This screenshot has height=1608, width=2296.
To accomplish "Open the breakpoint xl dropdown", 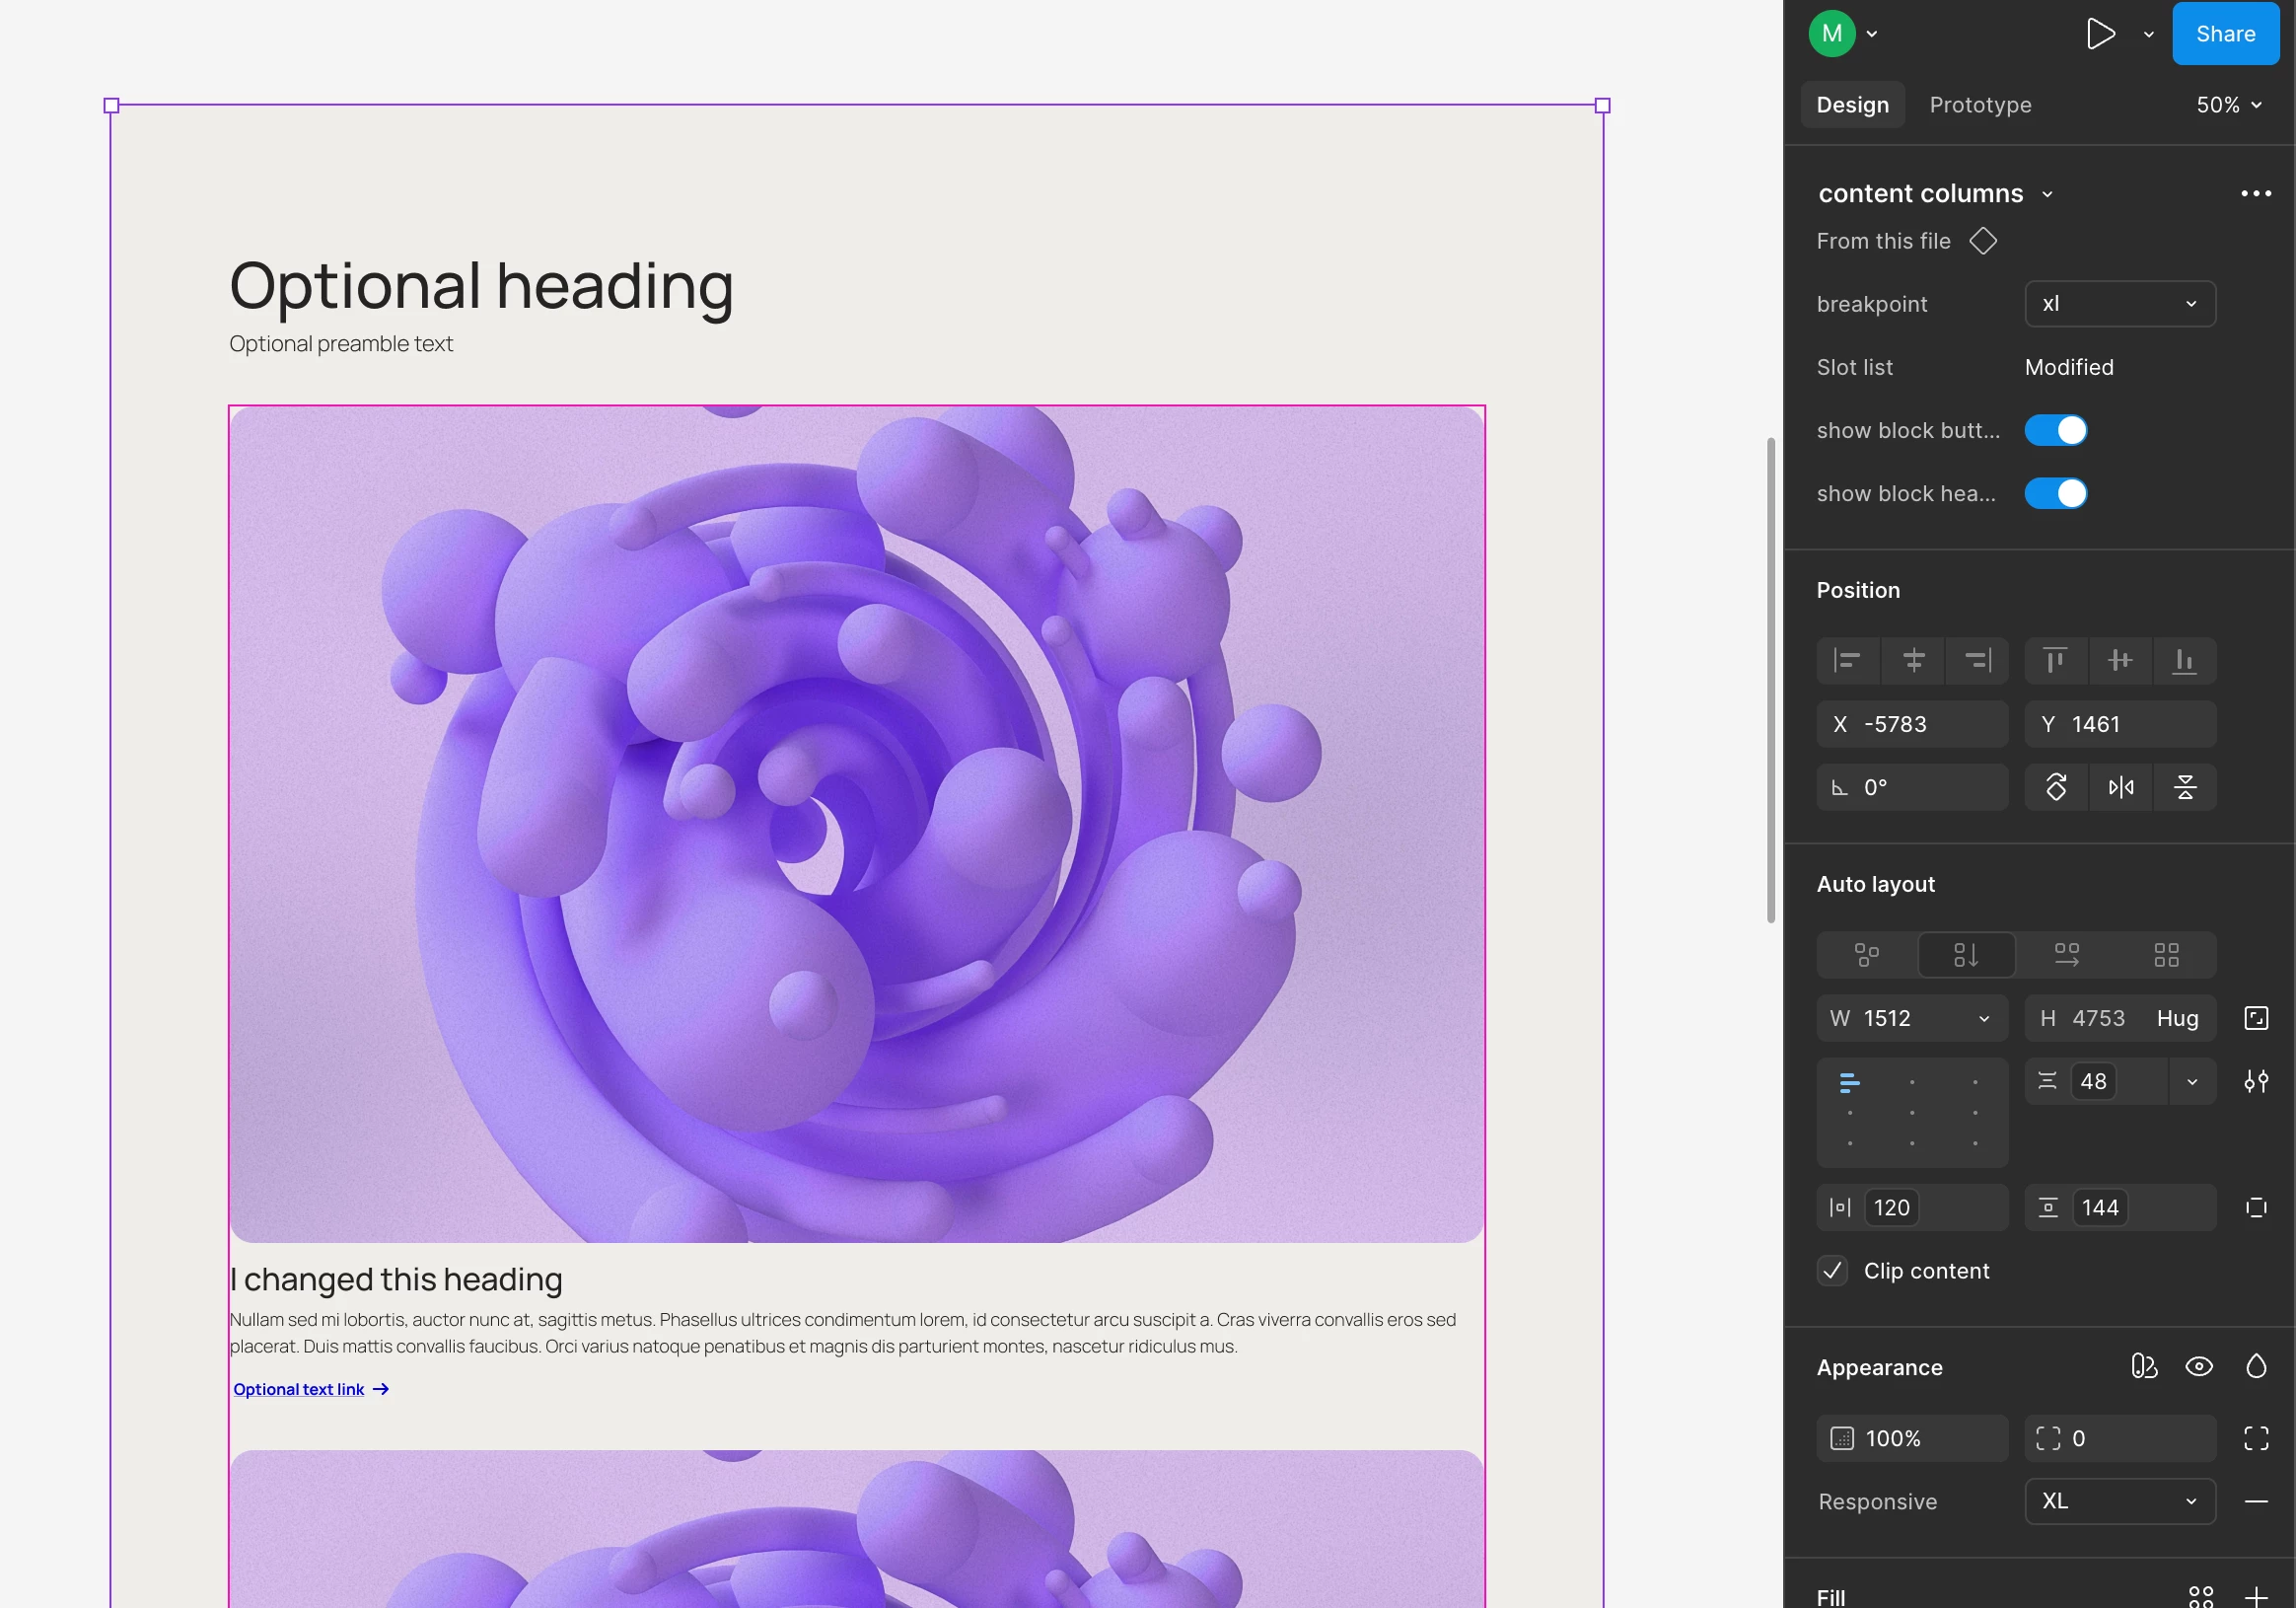I will 2119,304.
